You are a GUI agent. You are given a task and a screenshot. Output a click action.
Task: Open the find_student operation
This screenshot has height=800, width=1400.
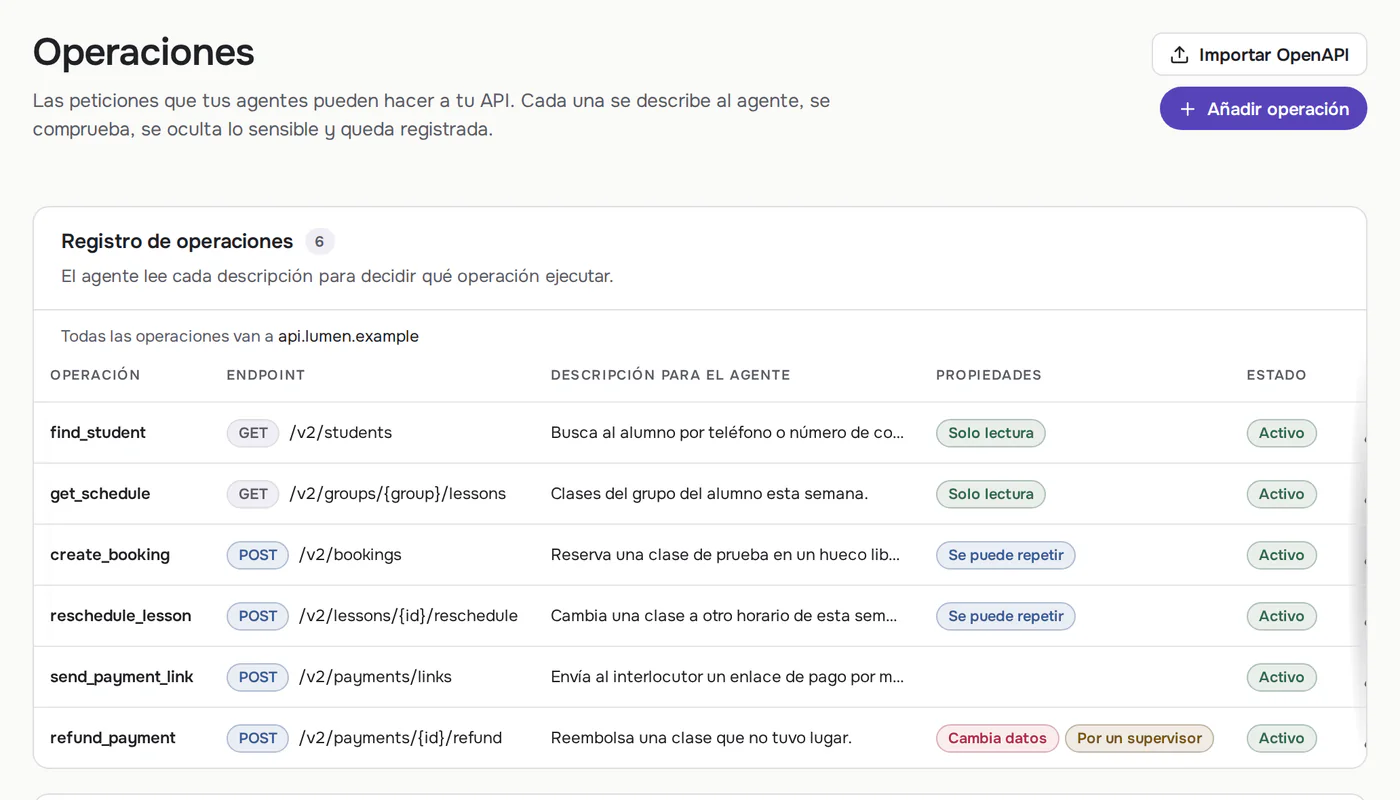[x=98, y=433]
